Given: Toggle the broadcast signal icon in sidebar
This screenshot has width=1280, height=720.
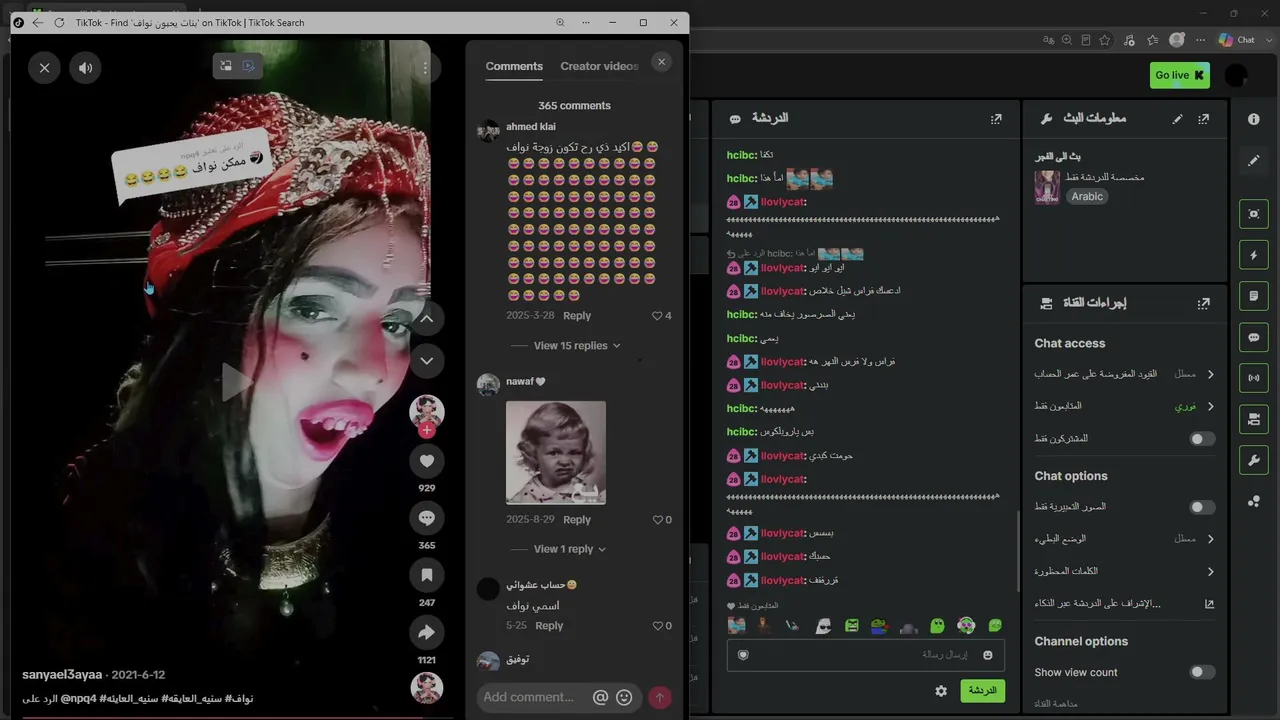Looking at the screenshot, I should coord(1254,378).
